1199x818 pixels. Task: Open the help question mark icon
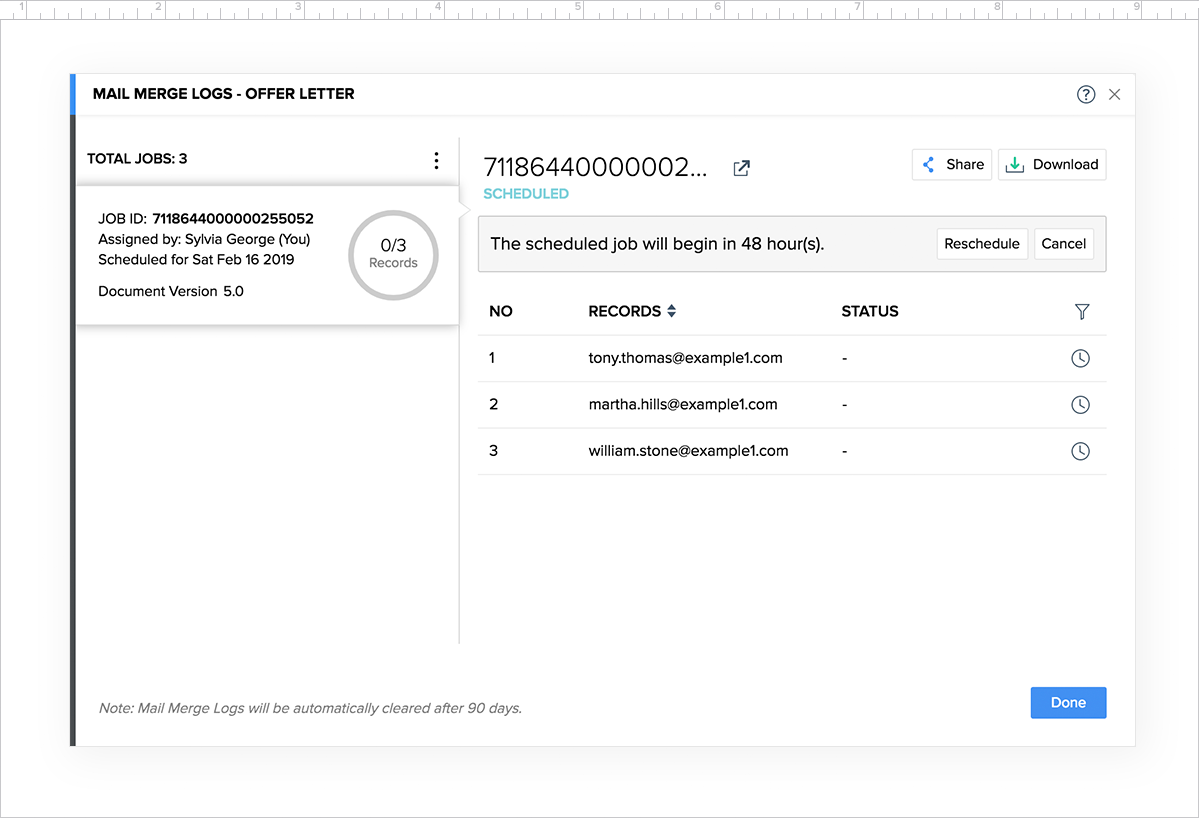pos(1086,94)
